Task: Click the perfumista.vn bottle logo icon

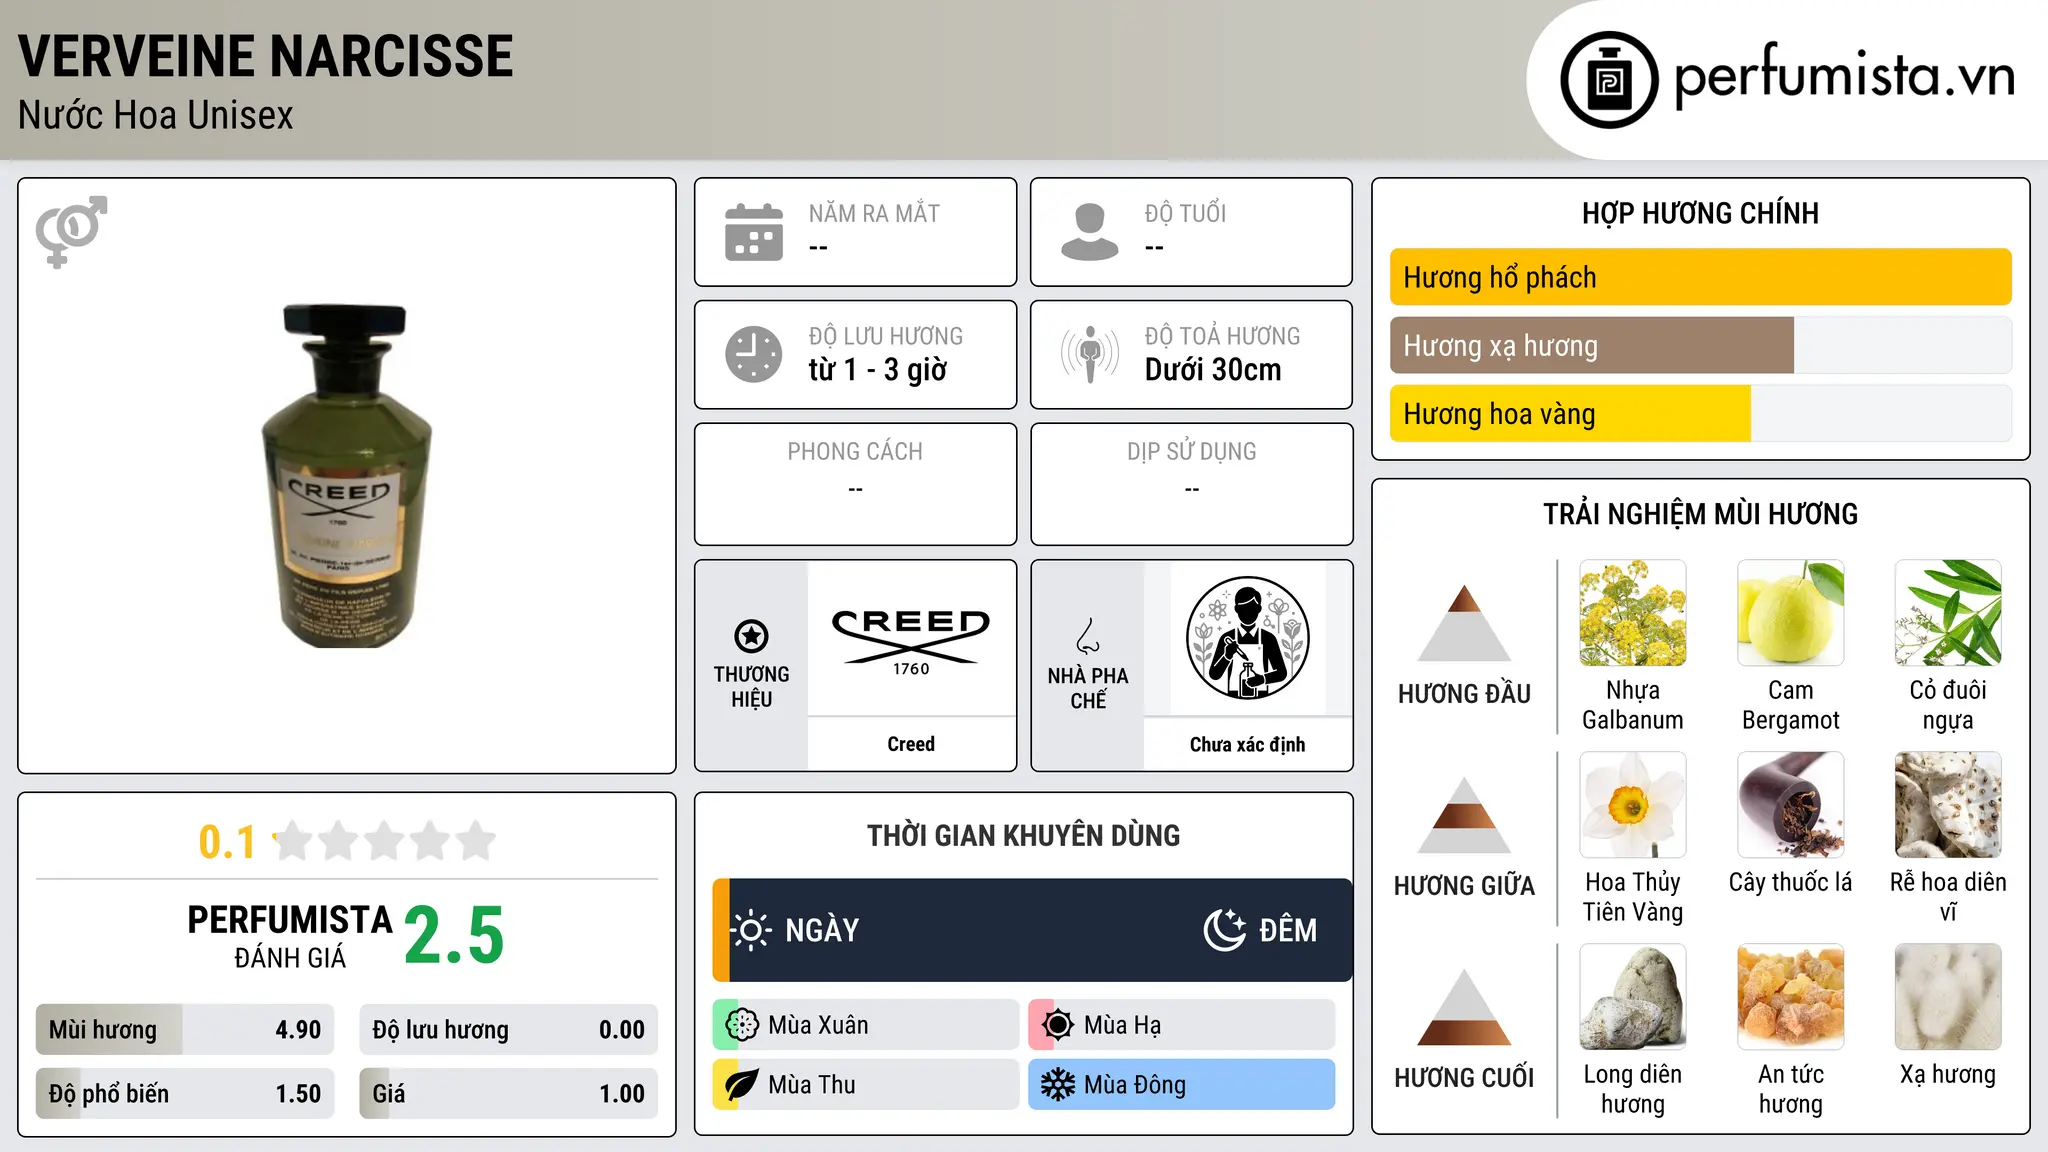Action: click(x=1609, y=80)
